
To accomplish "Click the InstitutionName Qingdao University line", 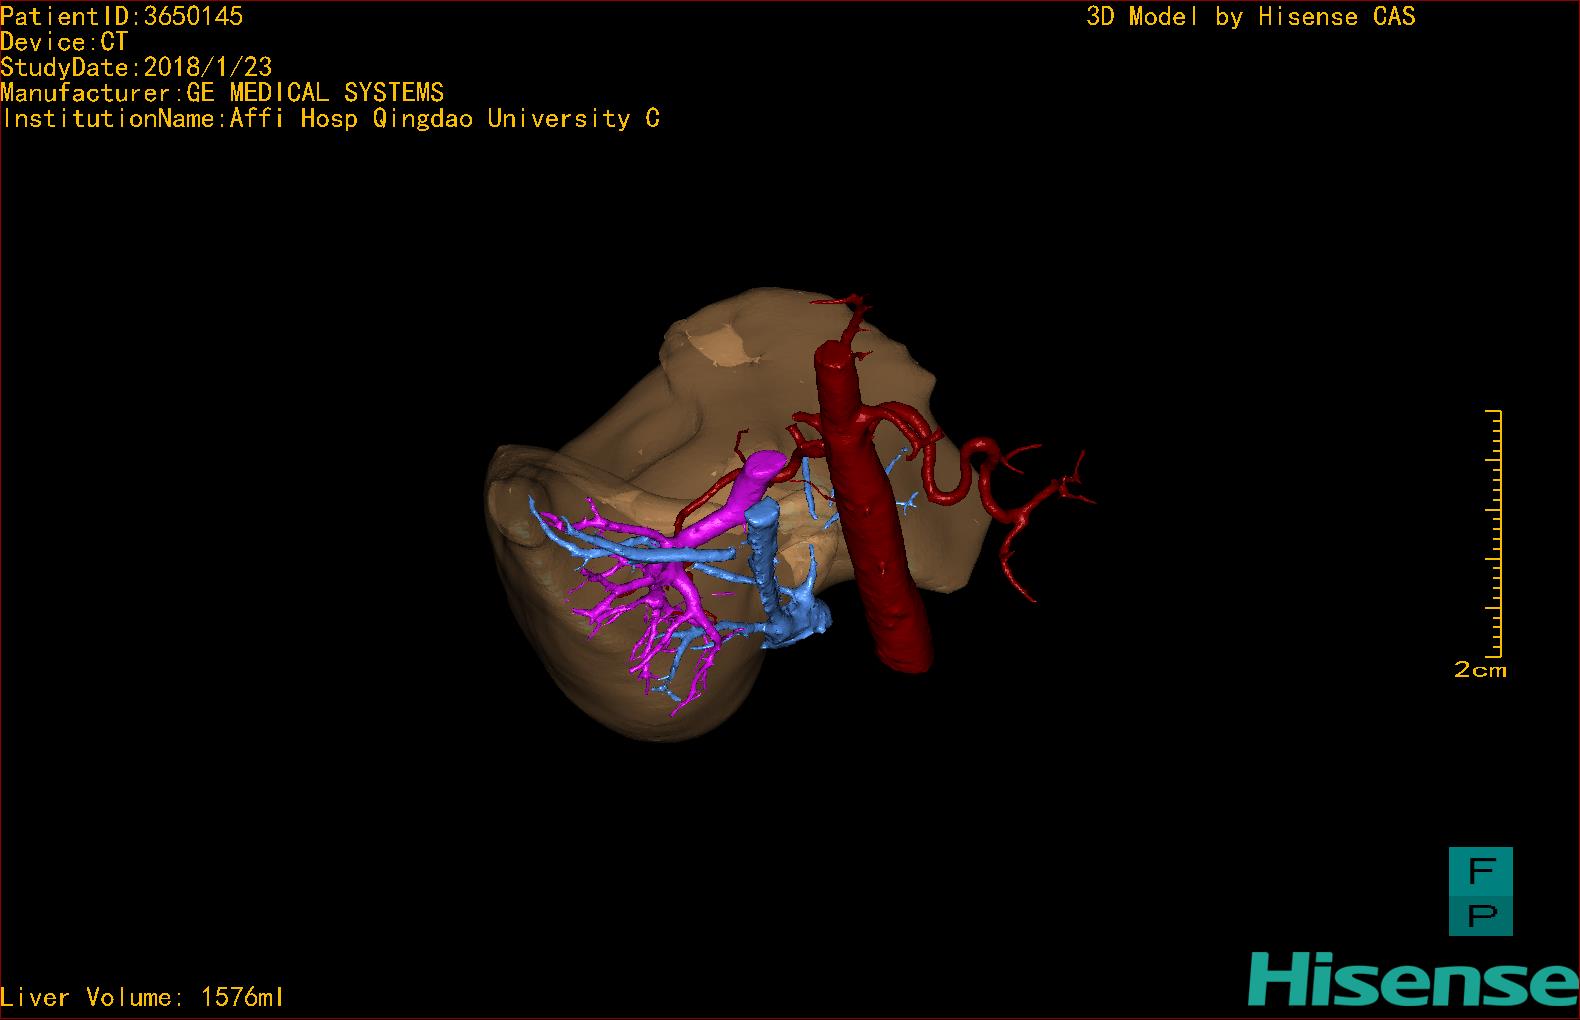I will click(x=330, y=119).
